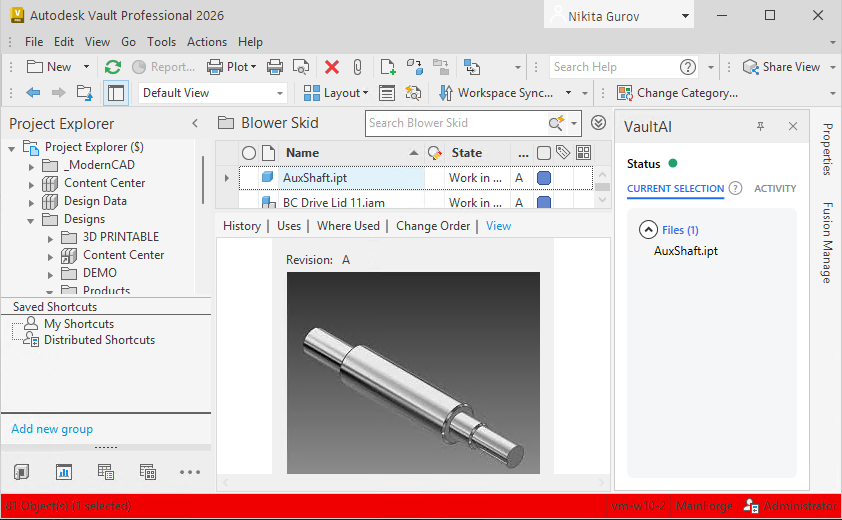Click the tag column header icon

pyautogui.click(x=563, y=153)
